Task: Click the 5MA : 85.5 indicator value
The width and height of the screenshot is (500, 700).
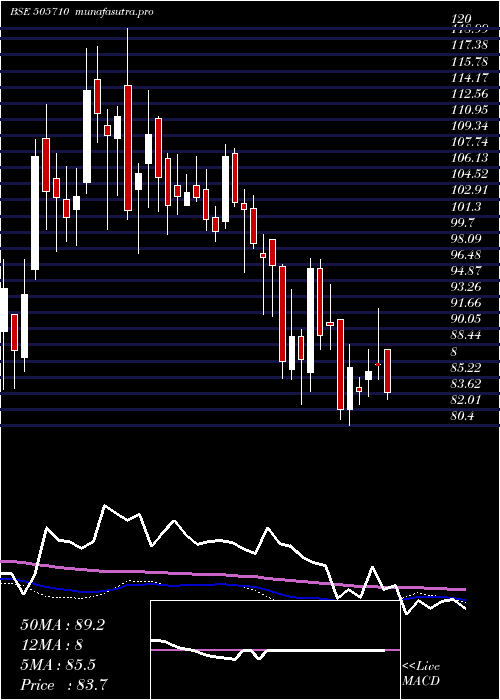Action: click(x=58, y=665)
